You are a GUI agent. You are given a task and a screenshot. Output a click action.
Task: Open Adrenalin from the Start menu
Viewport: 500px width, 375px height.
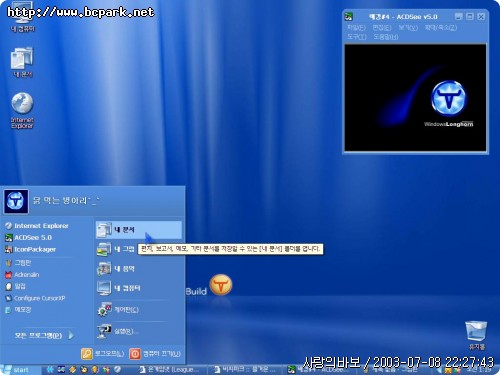(x=22, y=275)
